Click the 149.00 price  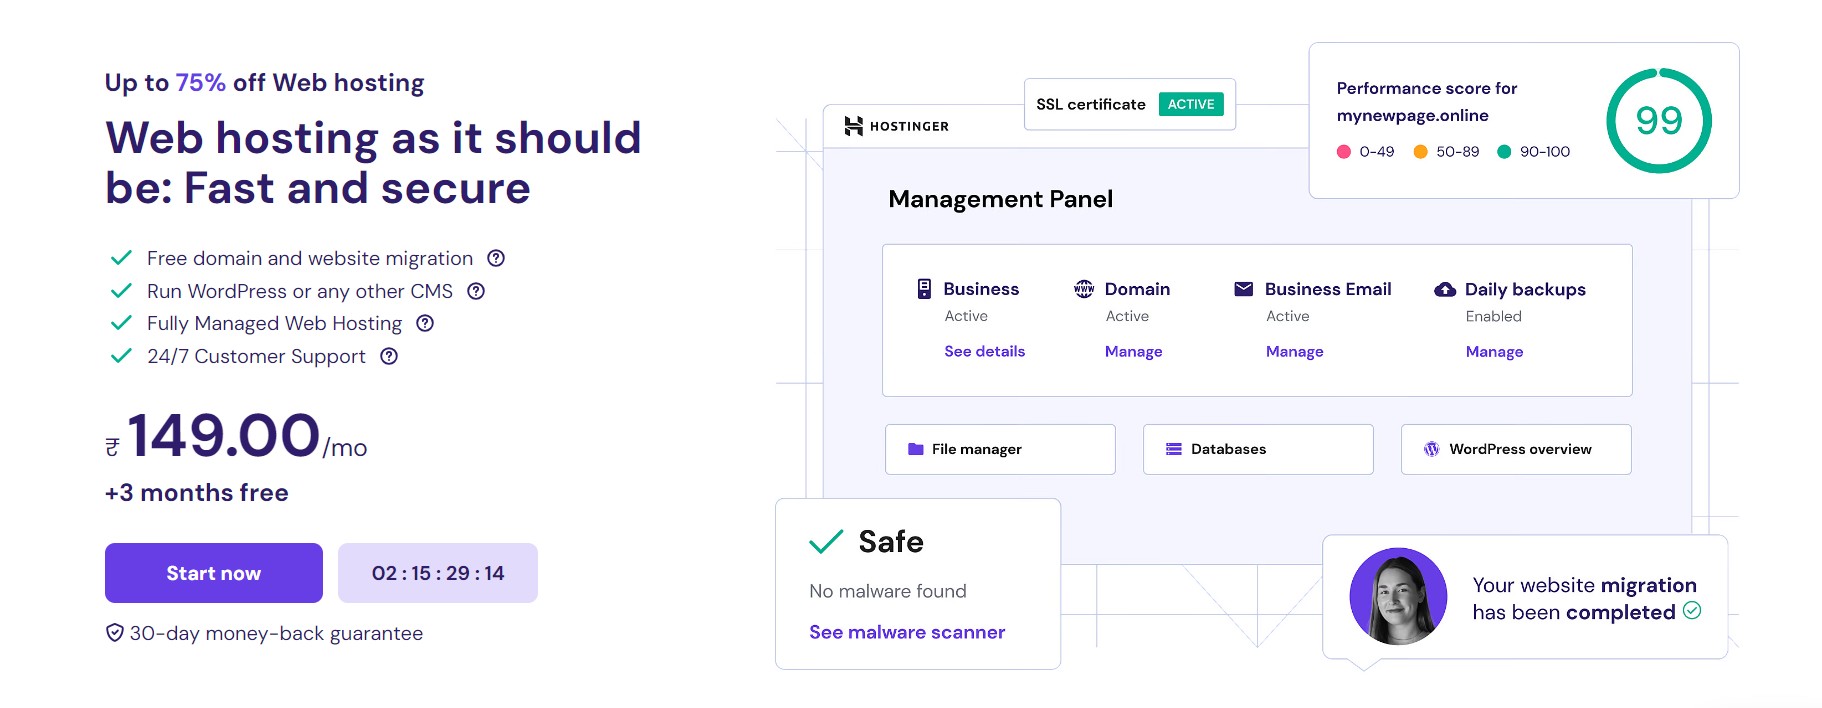click(x=224, y=435)
